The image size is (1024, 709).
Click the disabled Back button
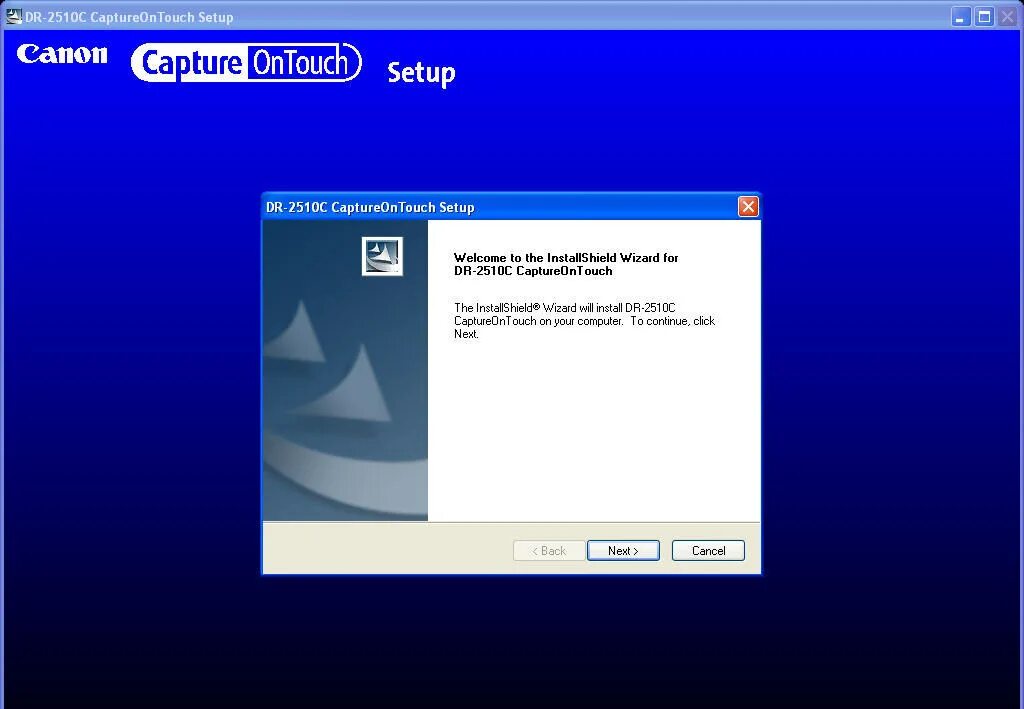pyautogui.click(x=549, y=550)
